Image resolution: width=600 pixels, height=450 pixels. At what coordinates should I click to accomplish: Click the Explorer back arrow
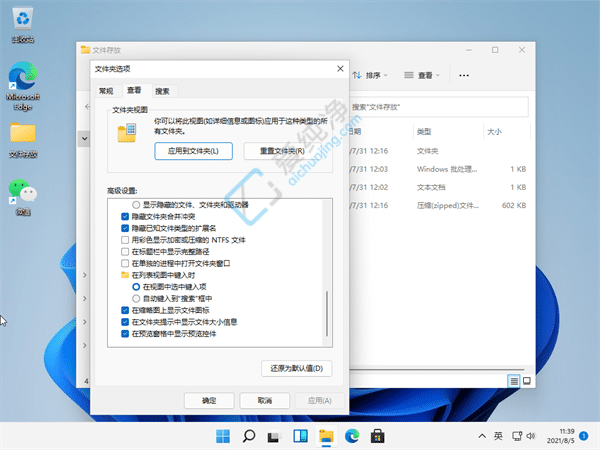click(x=87, y=107)
